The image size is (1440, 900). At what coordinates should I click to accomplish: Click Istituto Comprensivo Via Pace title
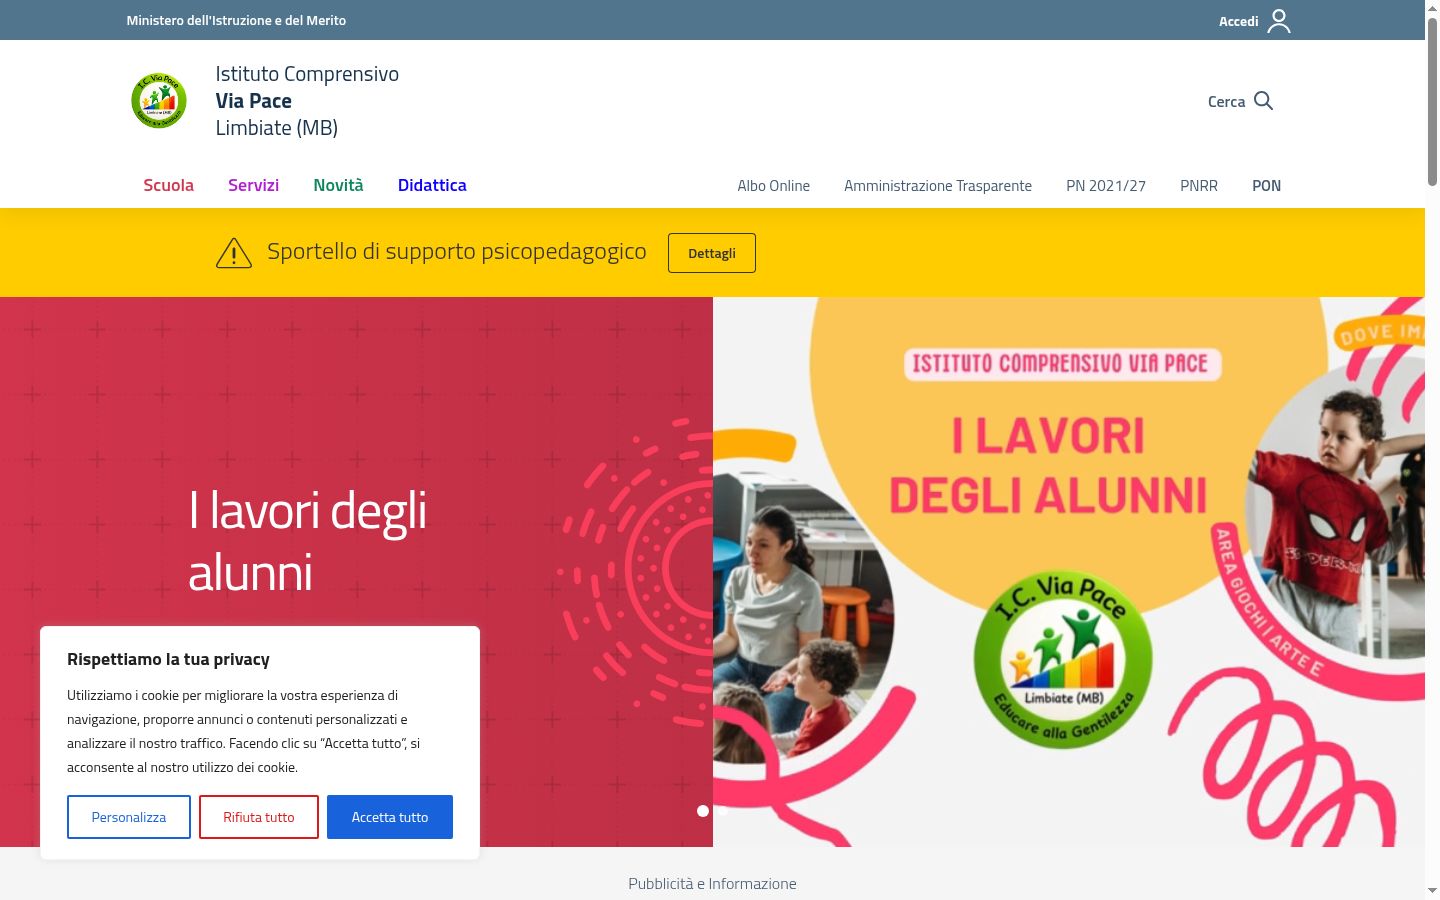coord(307,101)
